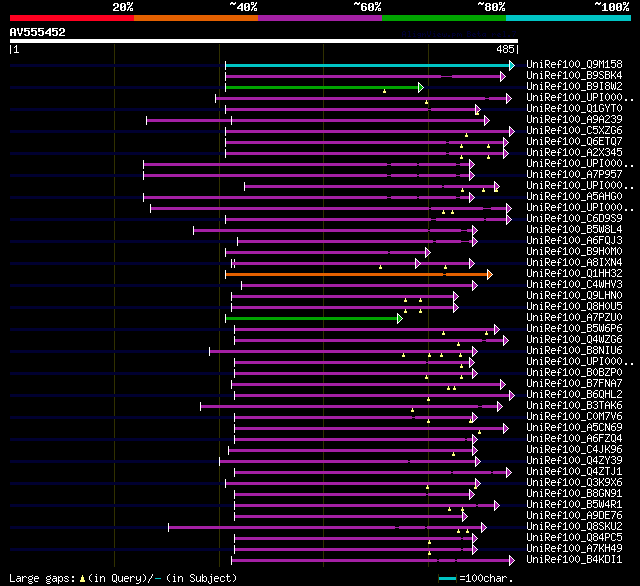Screen dimensions: 640x586
Task: Open the UniRef100_Q9M158 hit label
Action: (x=574, y=64)
